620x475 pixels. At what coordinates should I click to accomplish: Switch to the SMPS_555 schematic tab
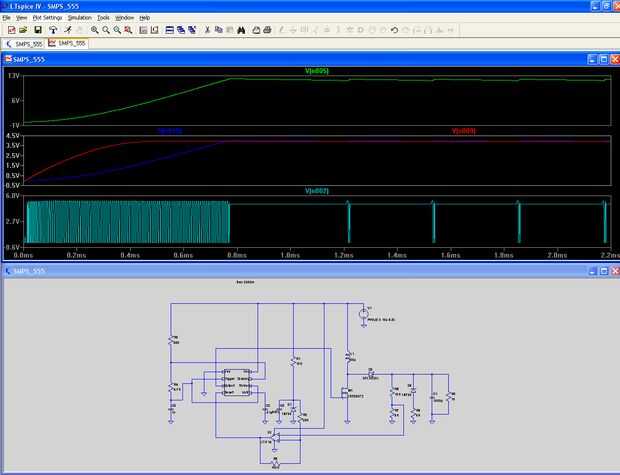(x=26, y=44)
